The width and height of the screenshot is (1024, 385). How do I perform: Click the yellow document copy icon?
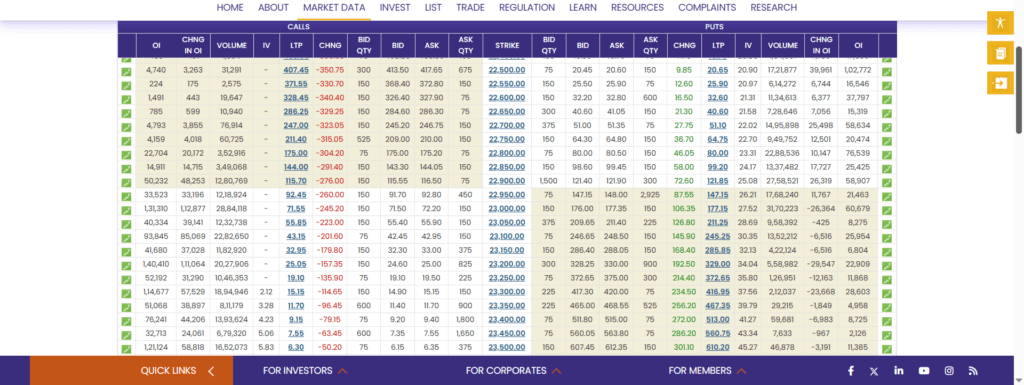click(x=1000, y=53)
